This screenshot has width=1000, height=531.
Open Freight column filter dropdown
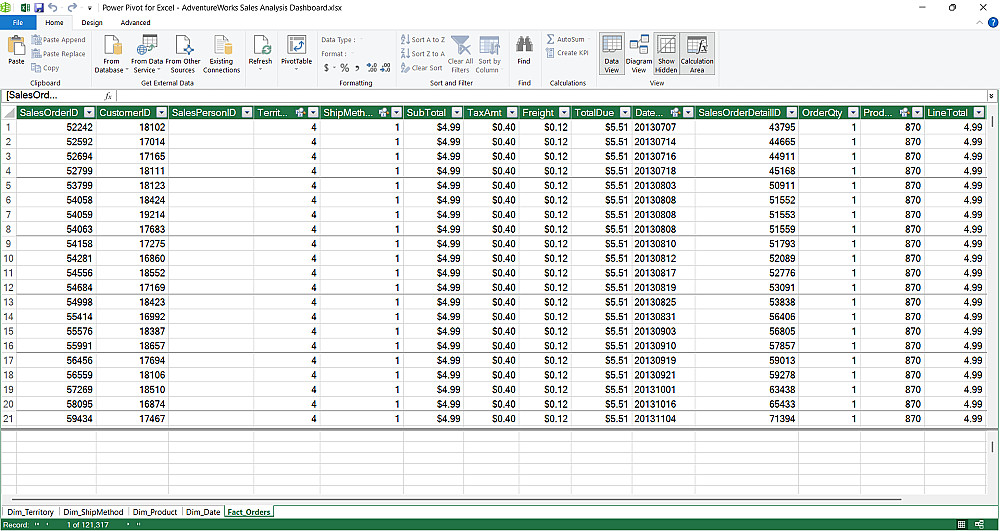(564, 113)
